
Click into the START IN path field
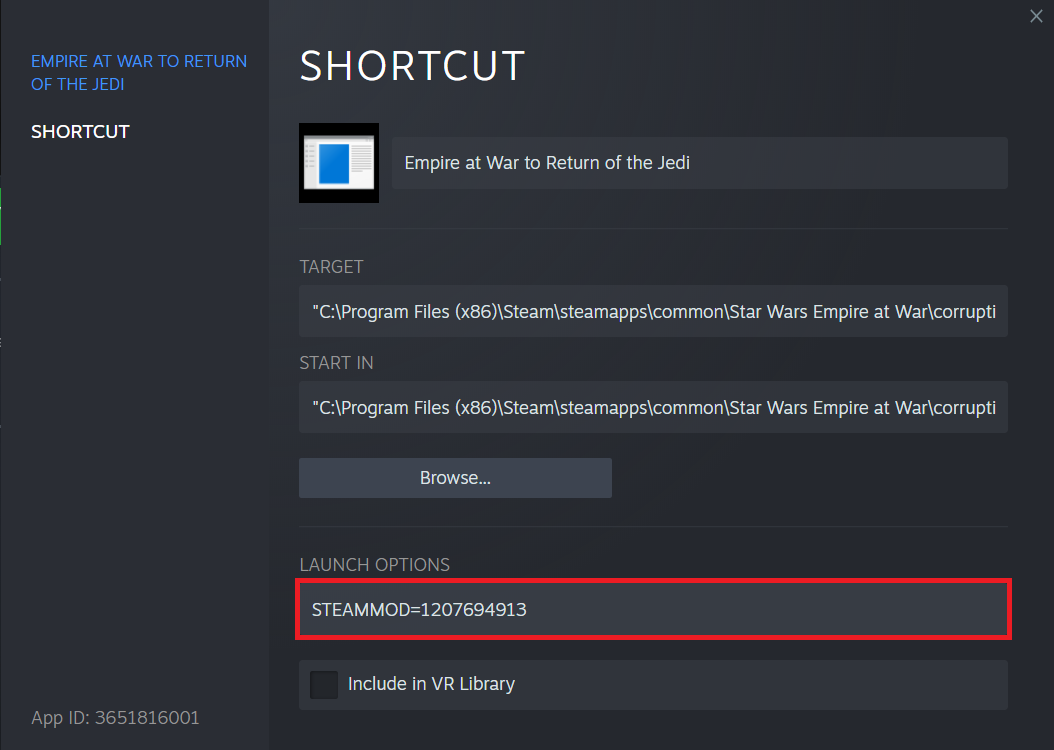point(653,407)
